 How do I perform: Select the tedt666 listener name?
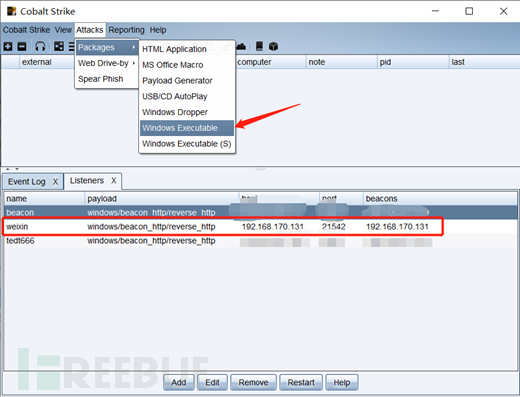click(x=20, y=241)
